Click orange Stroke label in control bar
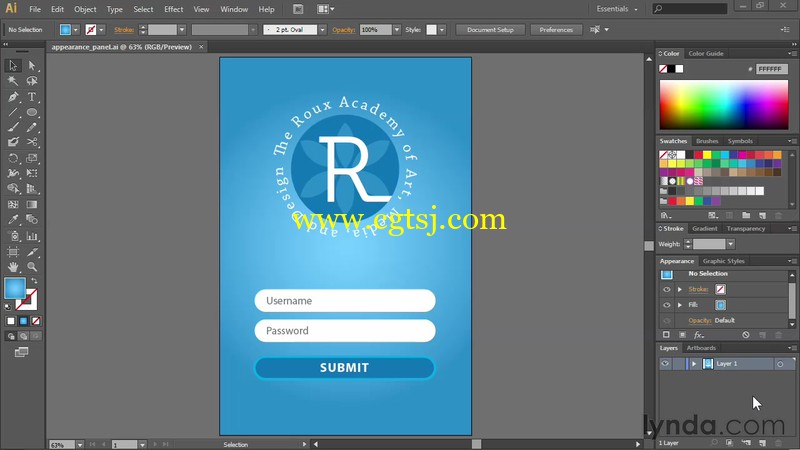The height and width of the screenshot is (450, 800). 124,30
